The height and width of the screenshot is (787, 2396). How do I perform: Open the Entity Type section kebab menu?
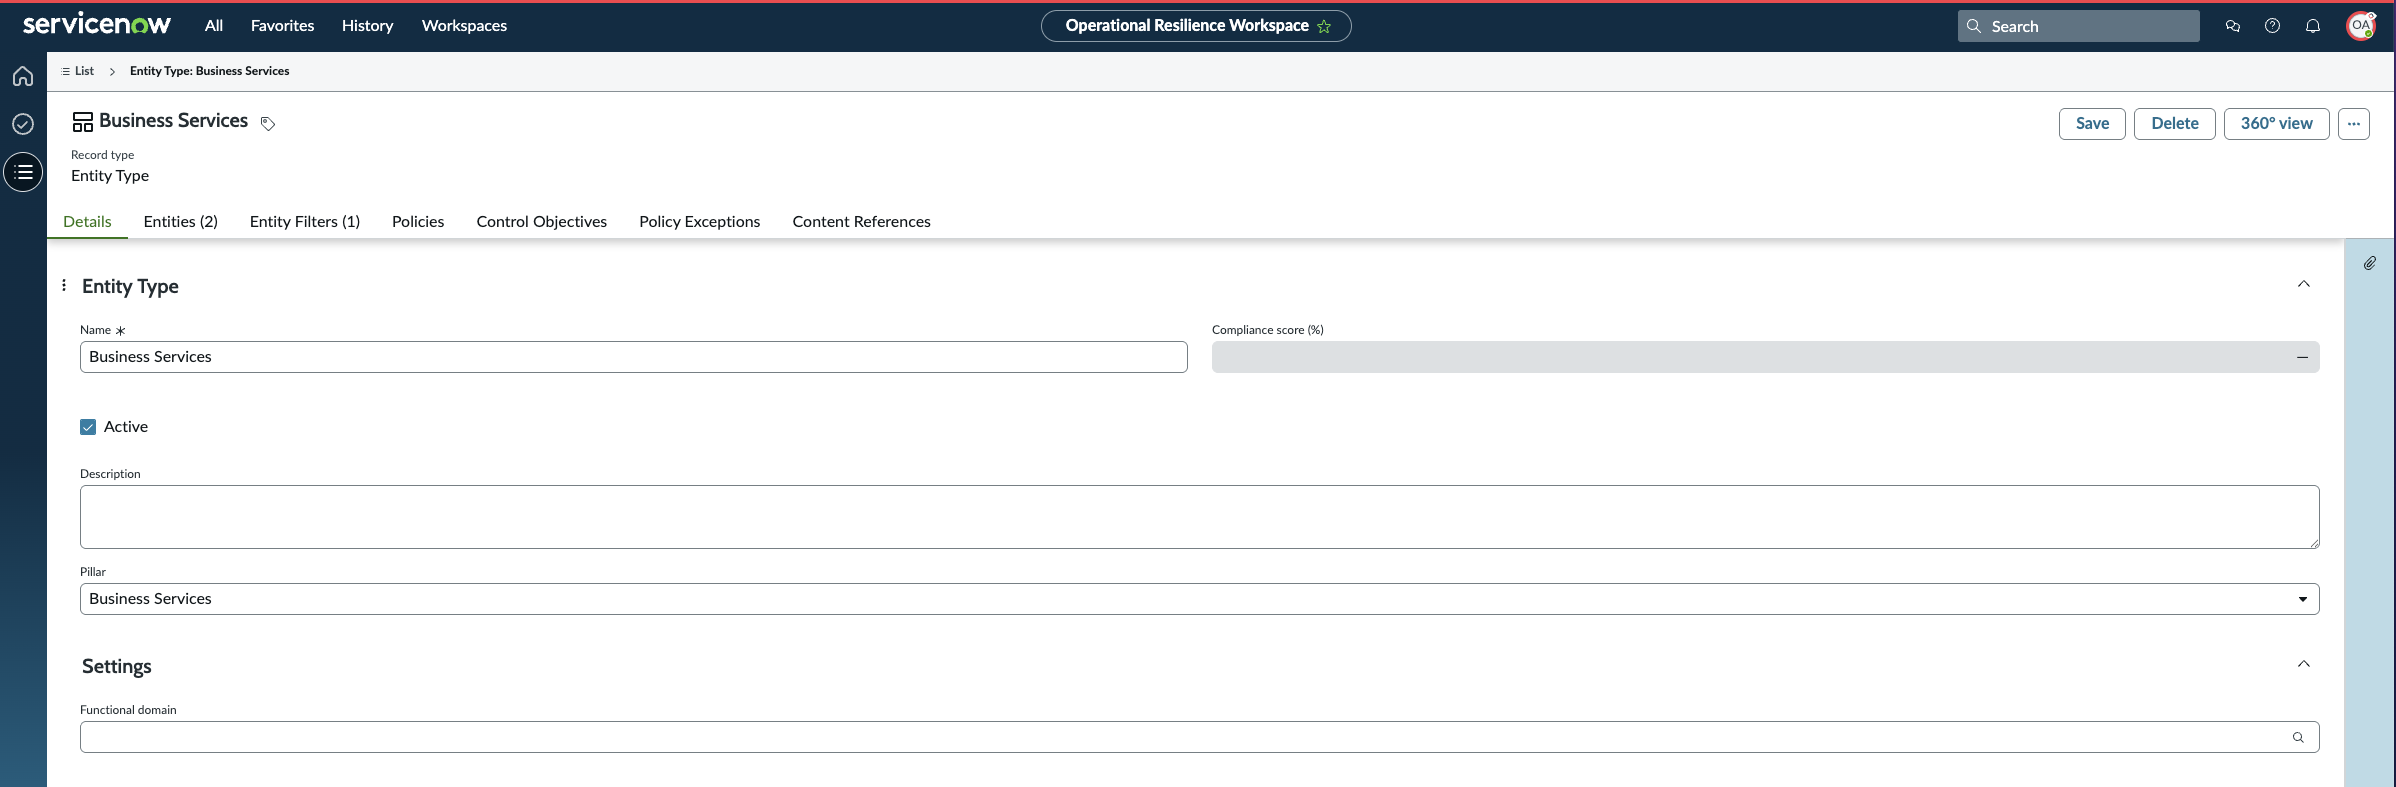(64, 285)
